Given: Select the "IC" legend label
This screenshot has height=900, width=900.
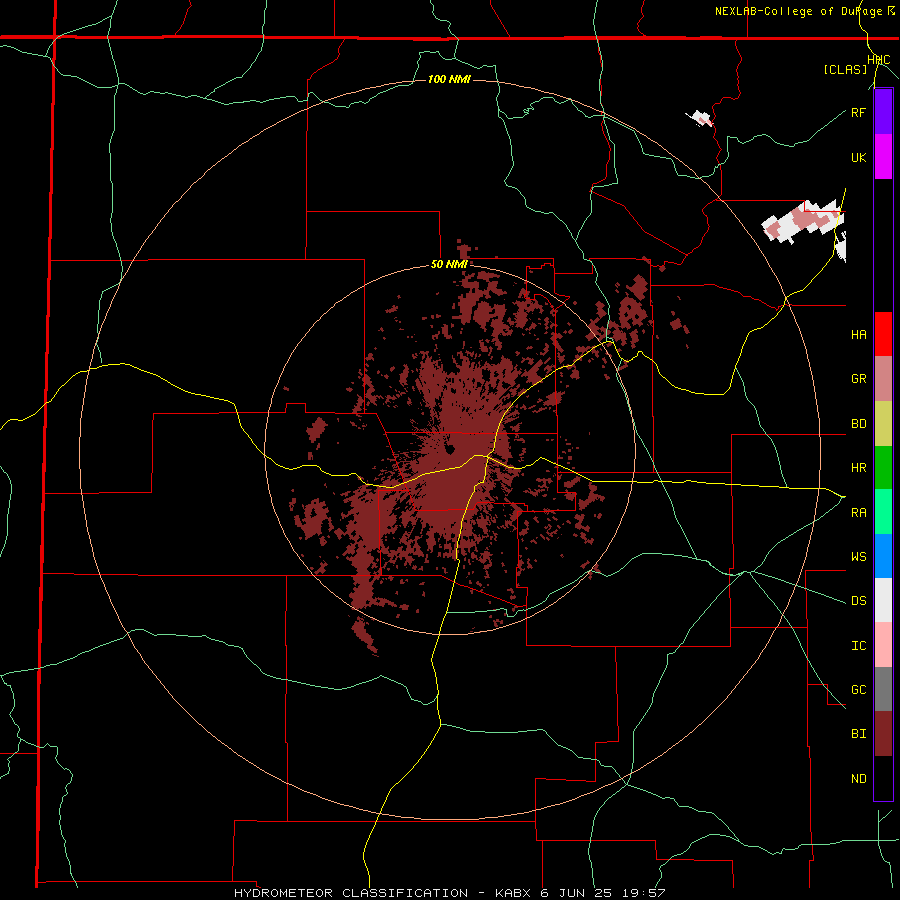Looking at the screenshot, I should (858, 645).
